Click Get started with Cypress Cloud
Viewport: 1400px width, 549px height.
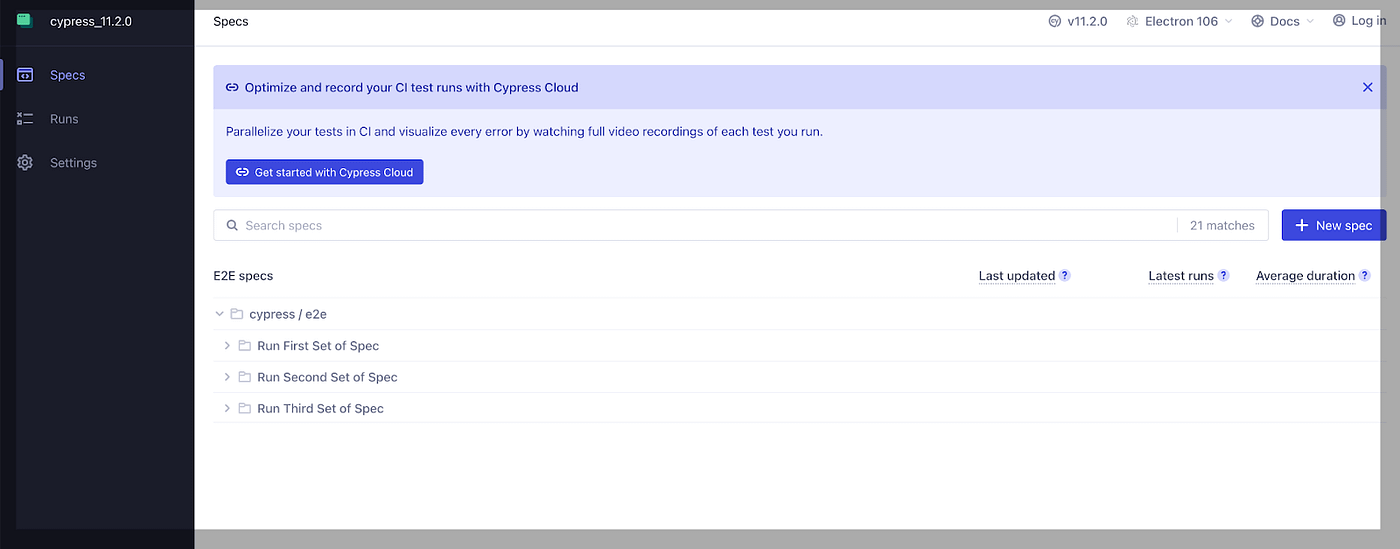[325, 172]
